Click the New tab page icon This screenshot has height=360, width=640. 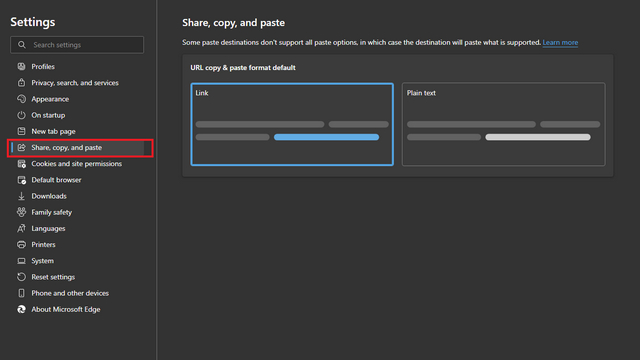click(21, 131)
